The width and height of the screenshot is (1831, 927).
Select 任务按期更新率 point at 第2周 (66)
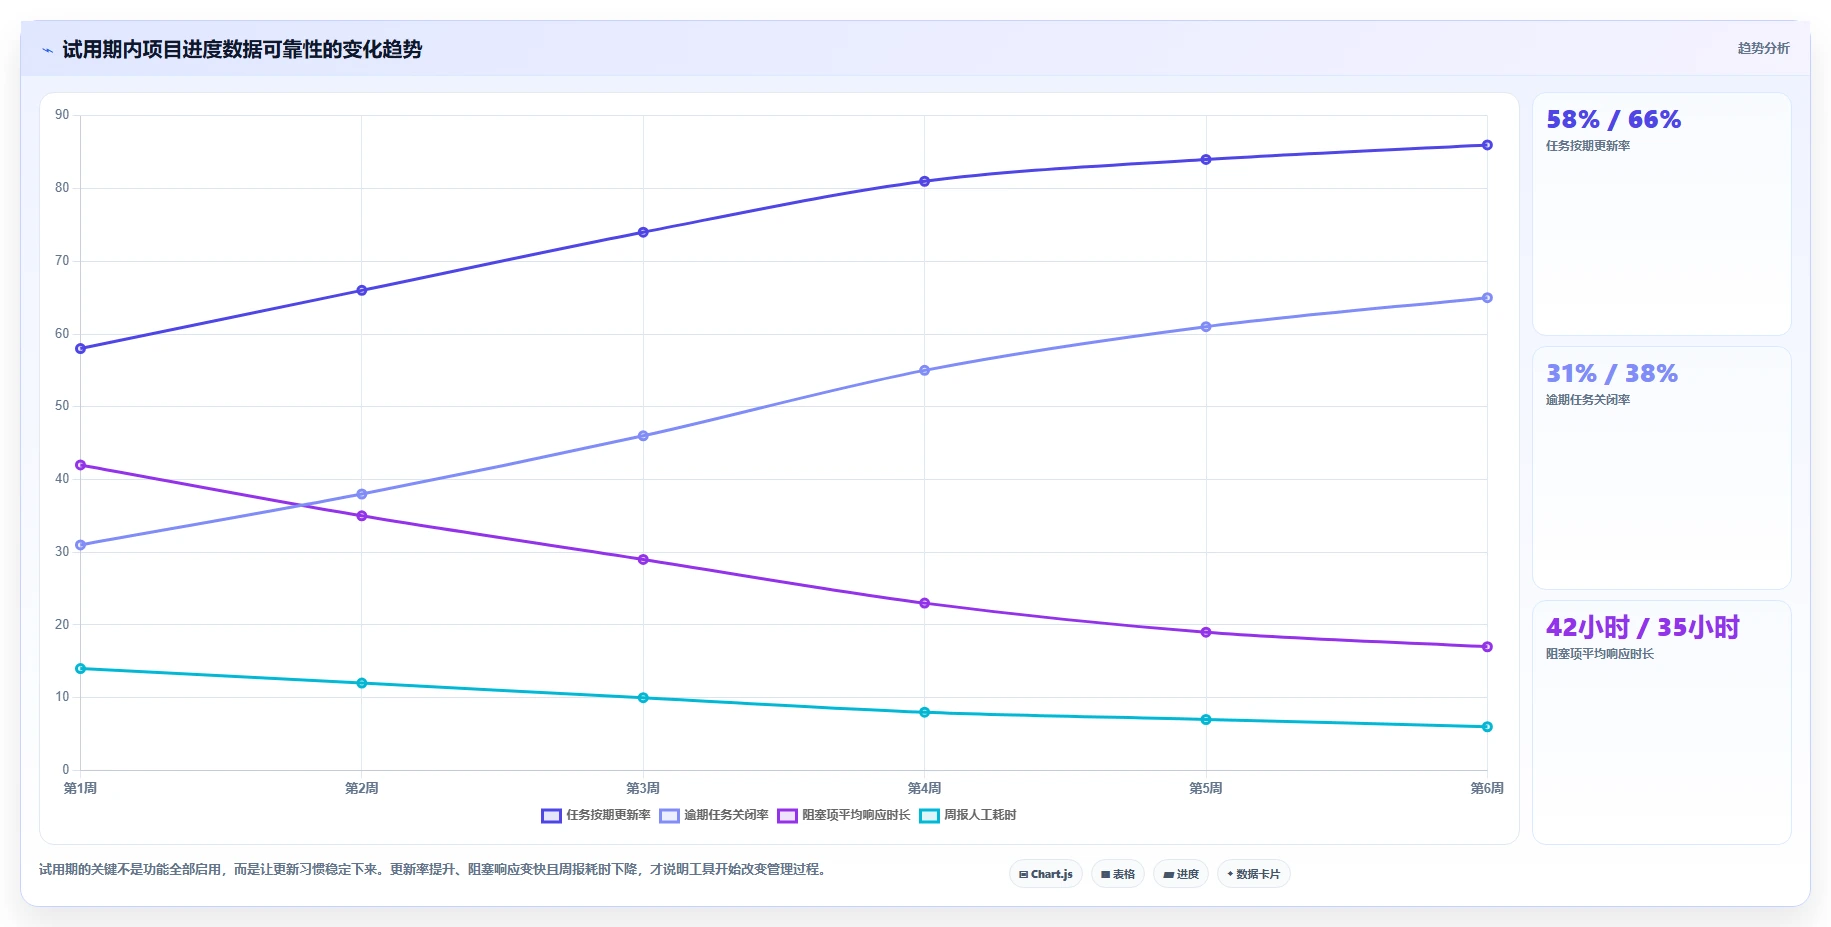tap(362, 291)
